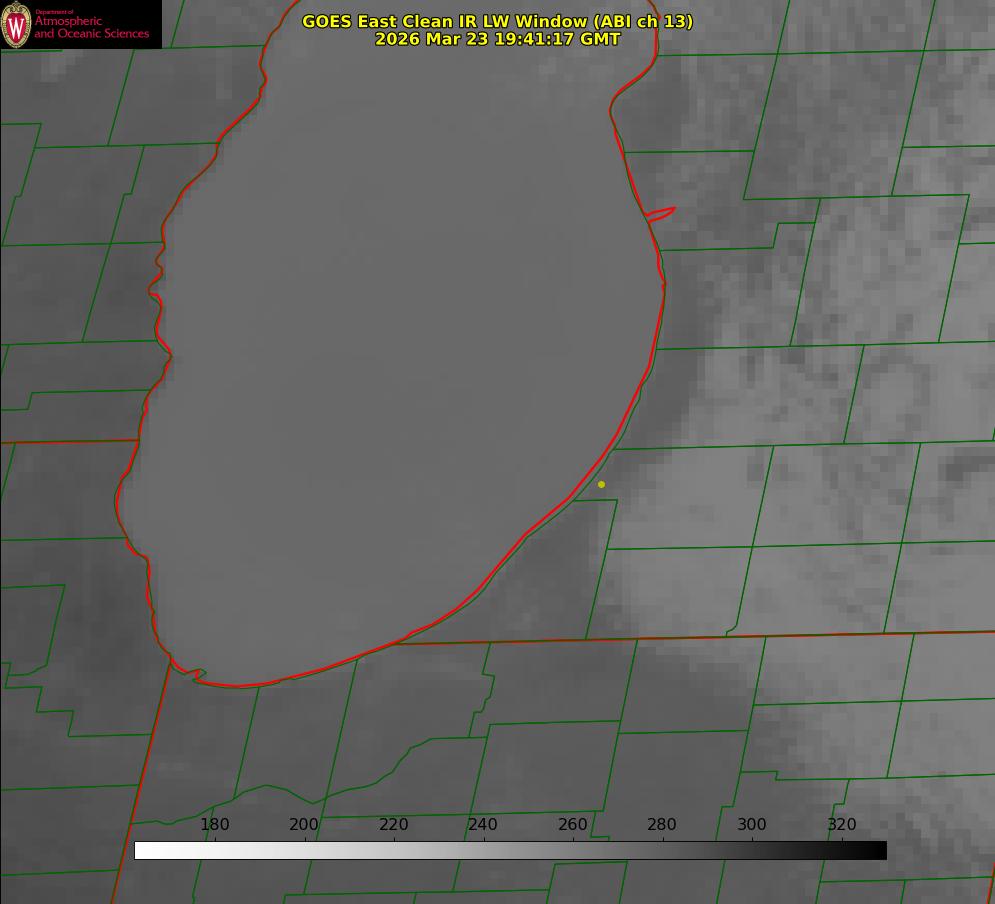Click the middle gray section of the colorbar
This screenshot has height=904, width=995.
(510, 850)
